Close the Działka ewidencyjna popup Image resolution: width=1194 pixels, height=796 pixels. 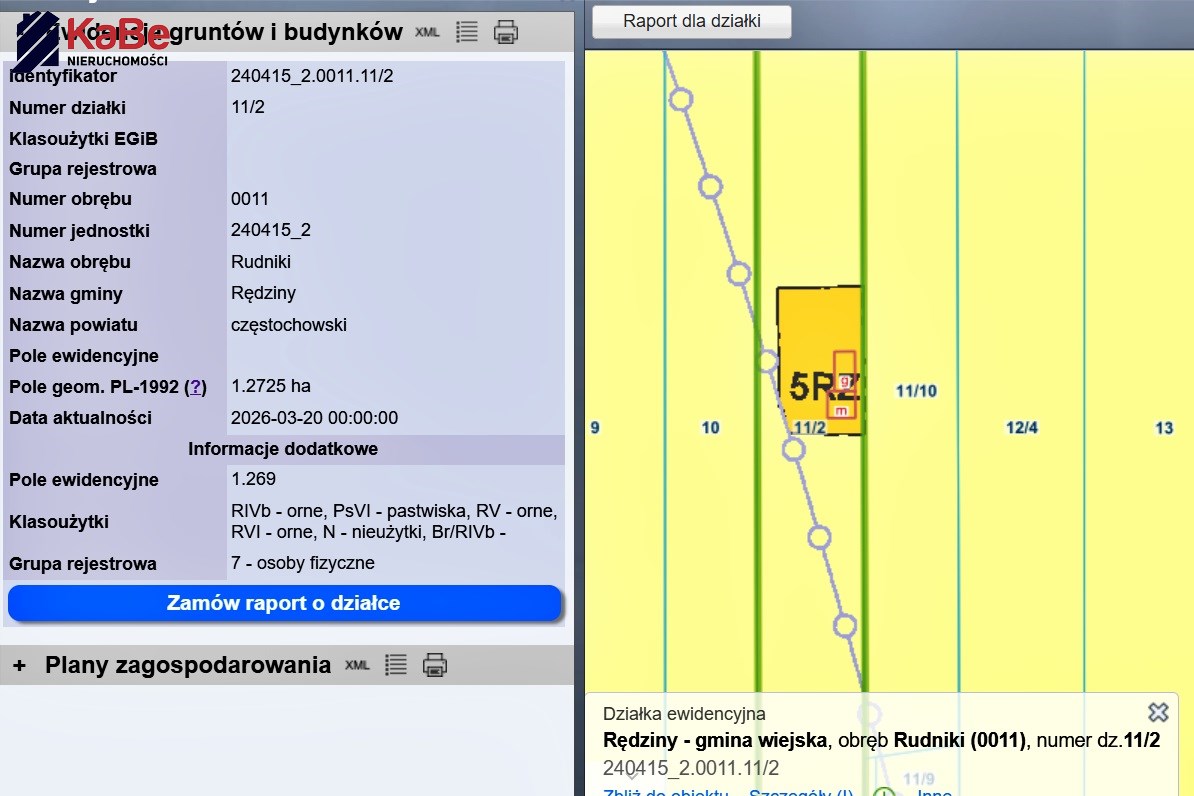(1158, 712)
